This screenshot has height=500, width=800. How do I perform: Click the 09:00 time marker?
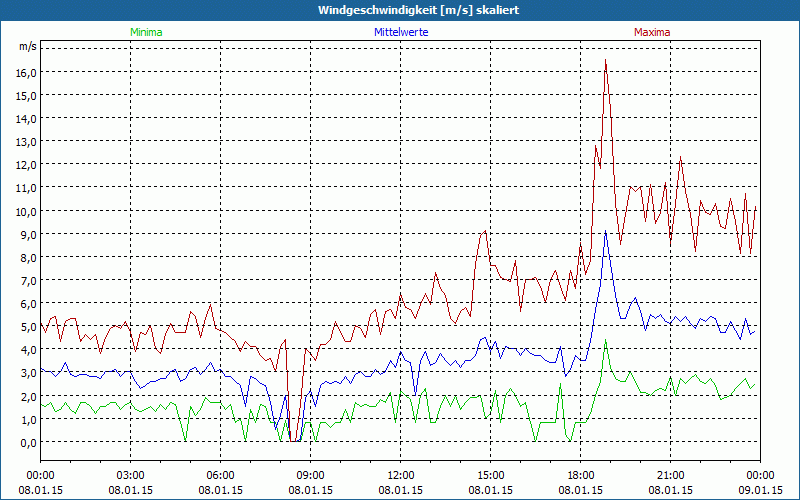(310, 475)
